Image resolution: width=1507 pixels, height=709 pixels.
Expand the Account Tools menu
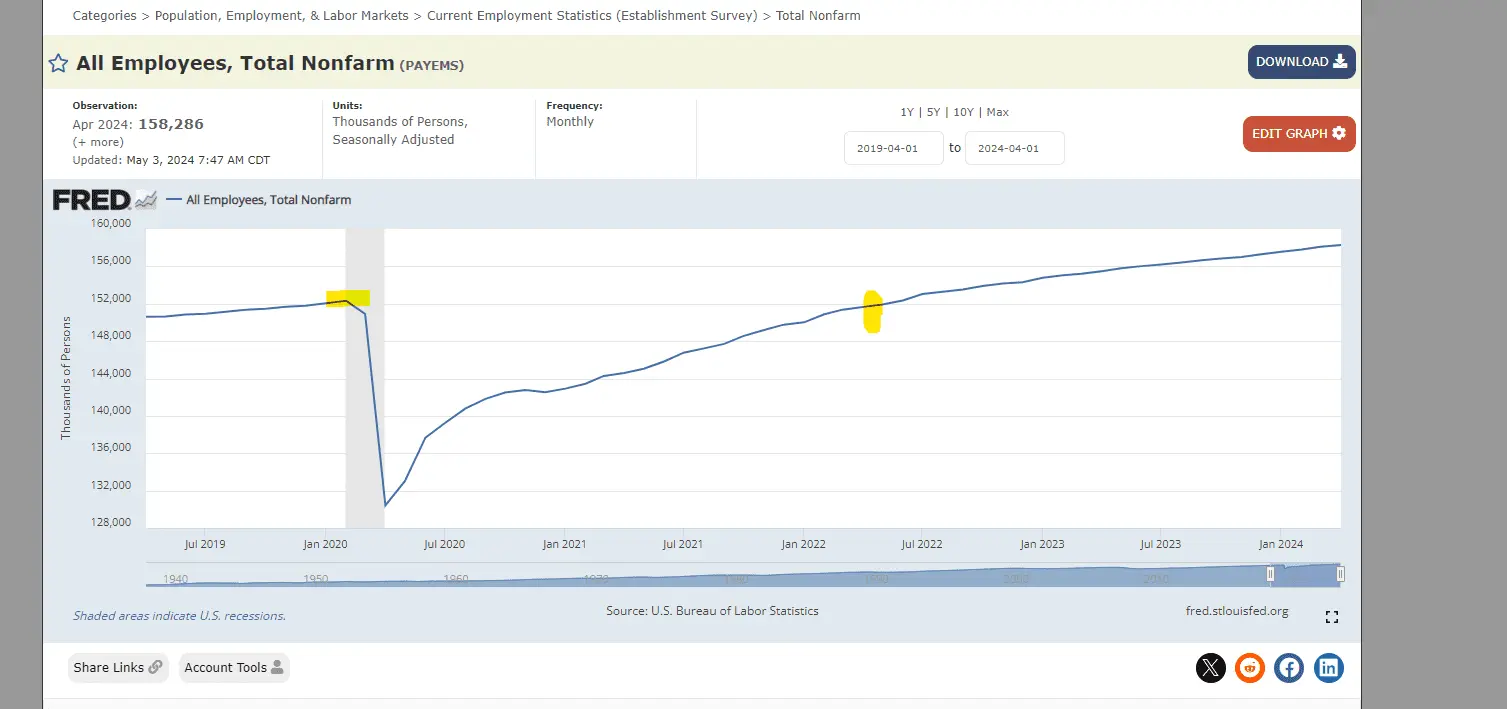click(234, 667)
